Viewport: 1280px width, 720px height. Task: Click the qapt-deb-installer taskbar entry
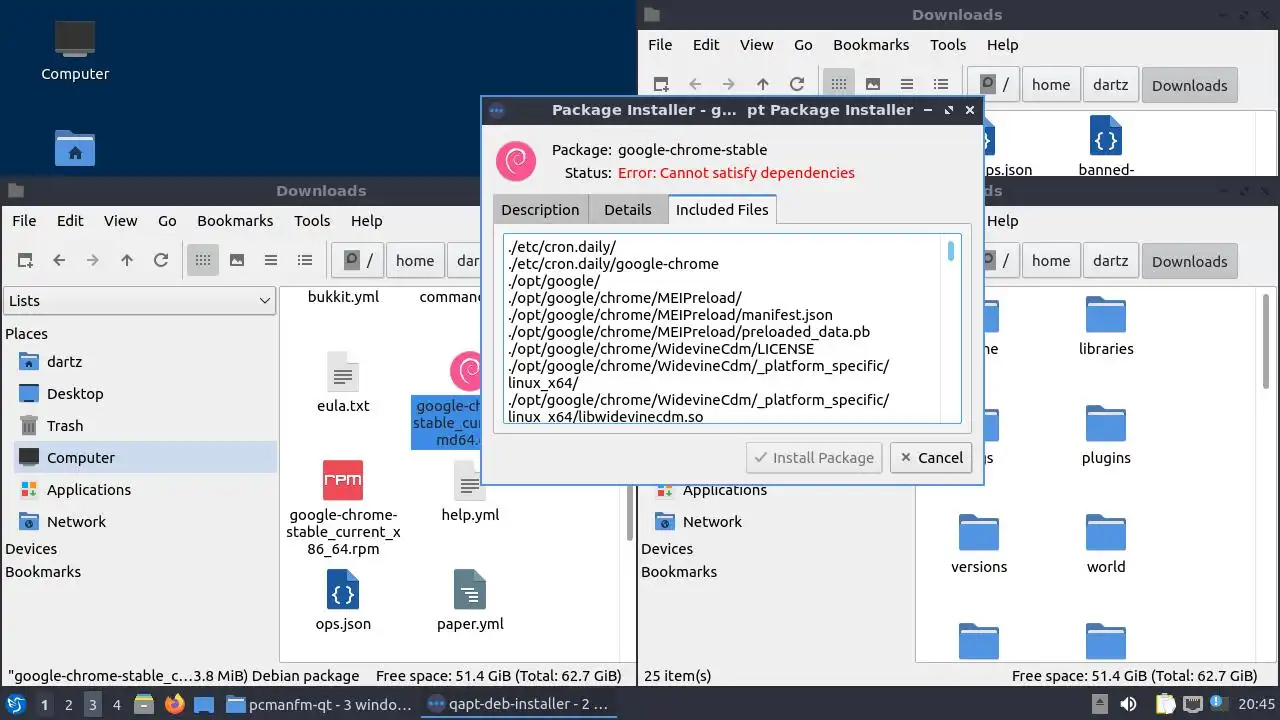517,704
